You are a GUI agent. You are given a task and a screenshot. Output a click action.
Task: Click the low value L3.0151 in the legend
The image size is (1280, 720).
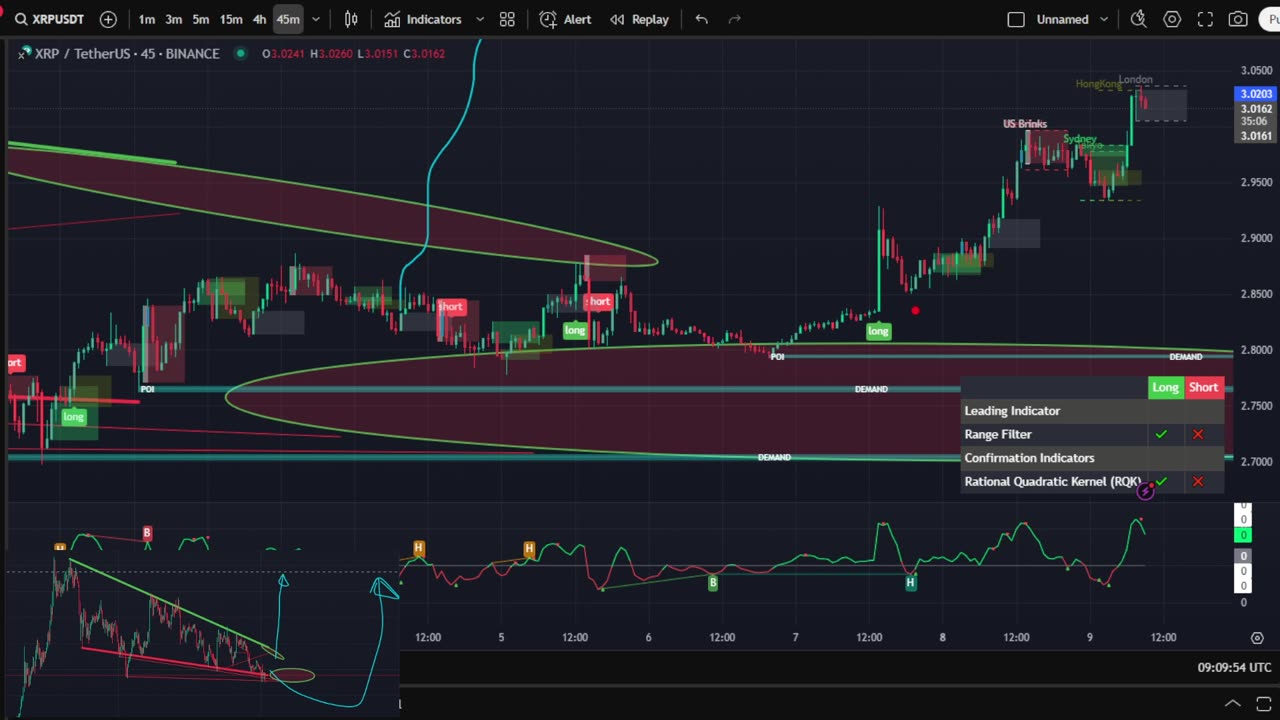pyautogui.click(x=377, y=54)
